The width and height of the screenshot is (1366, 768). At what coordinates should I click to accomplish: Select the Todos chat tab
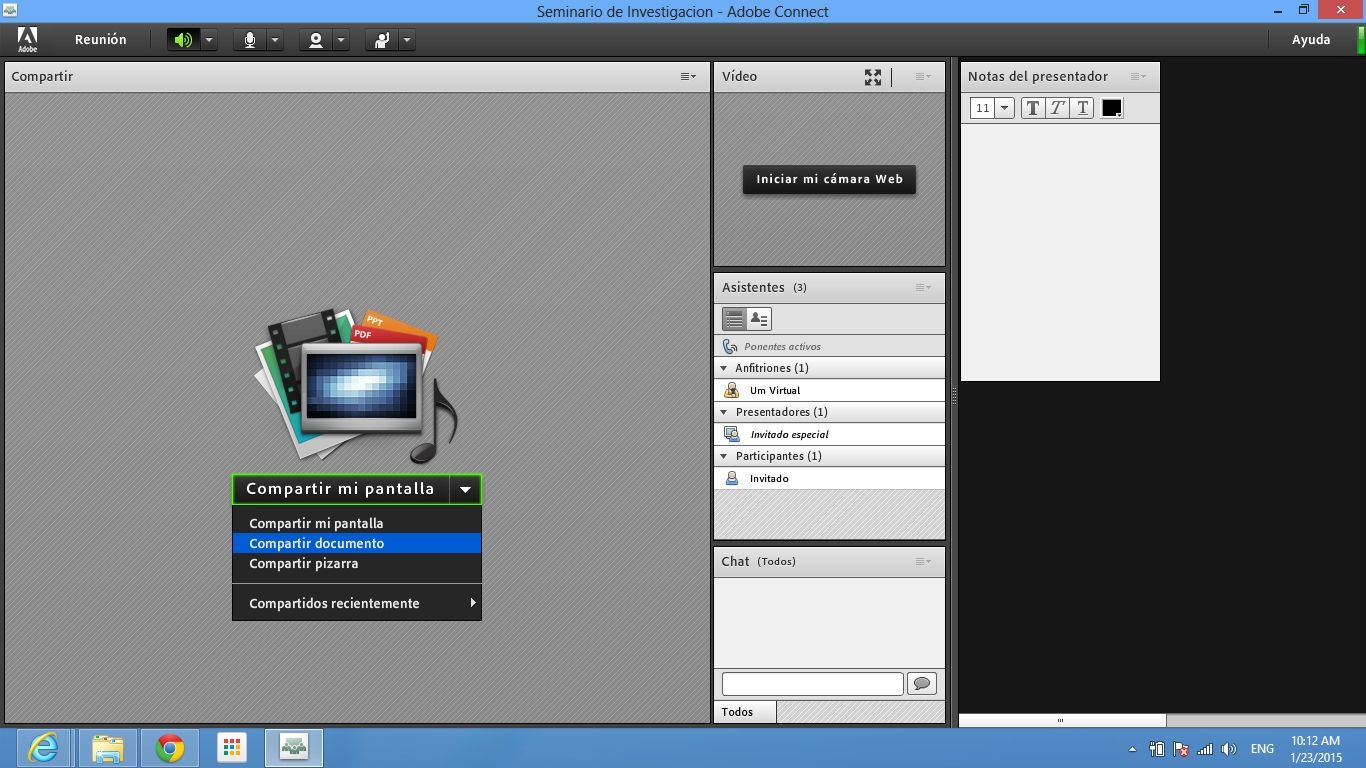(745, 712)
